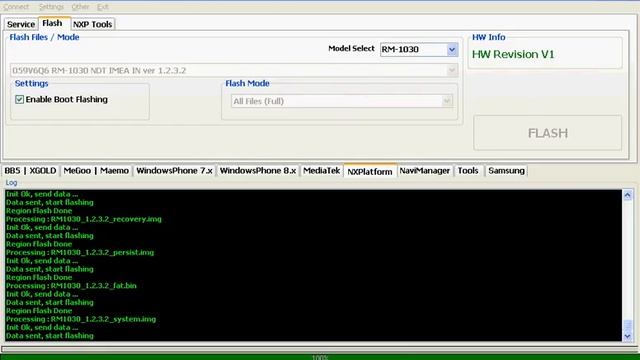Select the Flash tab
The height and width of the screenshot is (360, 640).
point(53,23)
